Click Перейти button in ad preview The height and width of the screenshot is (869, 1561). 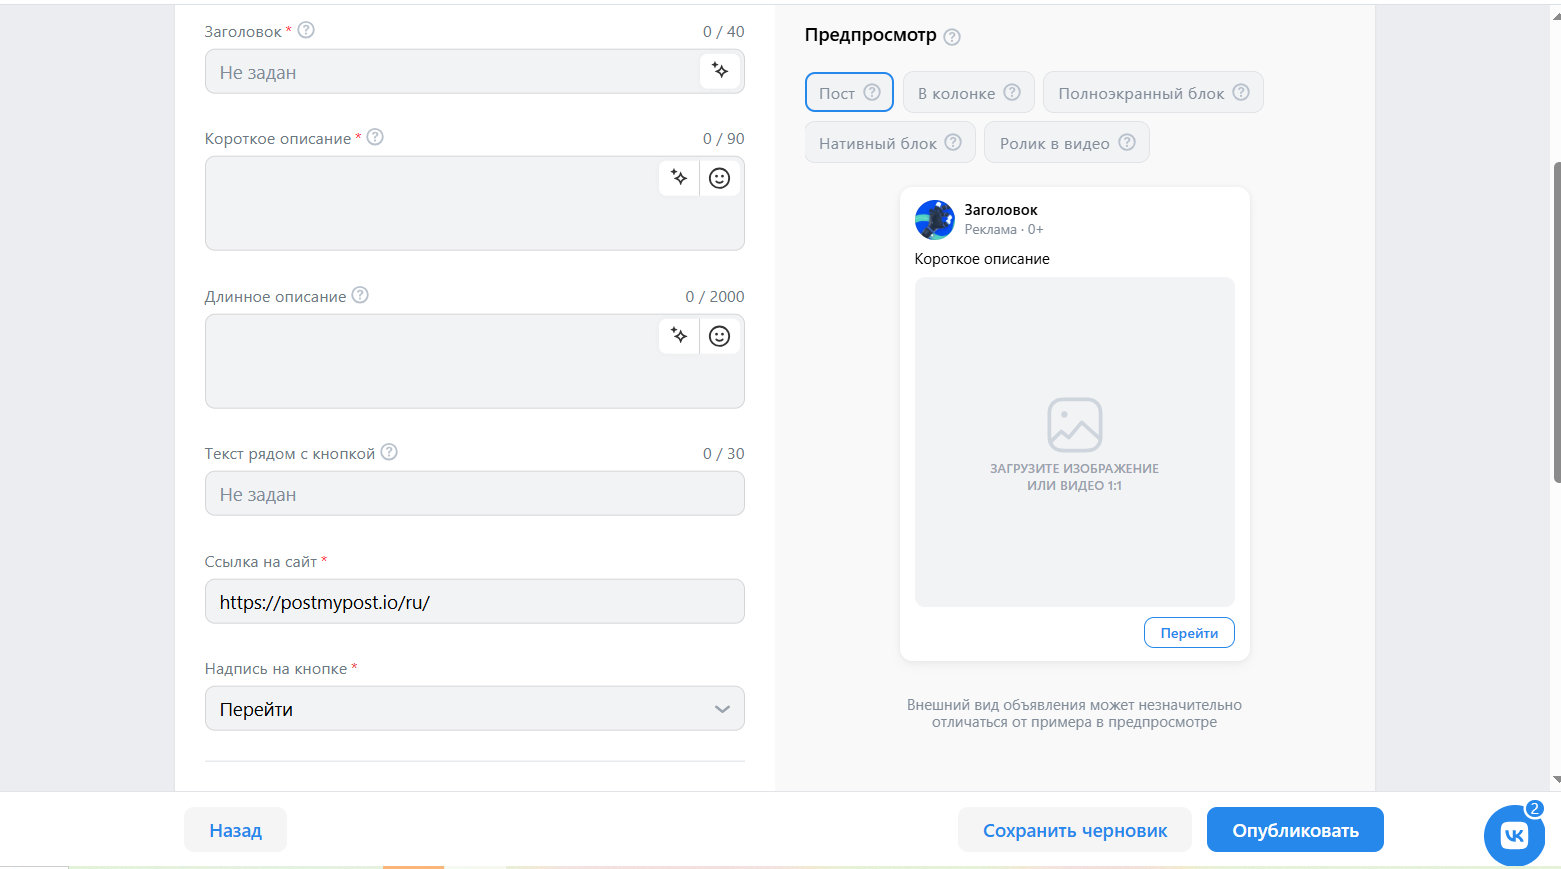[1189, 633]
